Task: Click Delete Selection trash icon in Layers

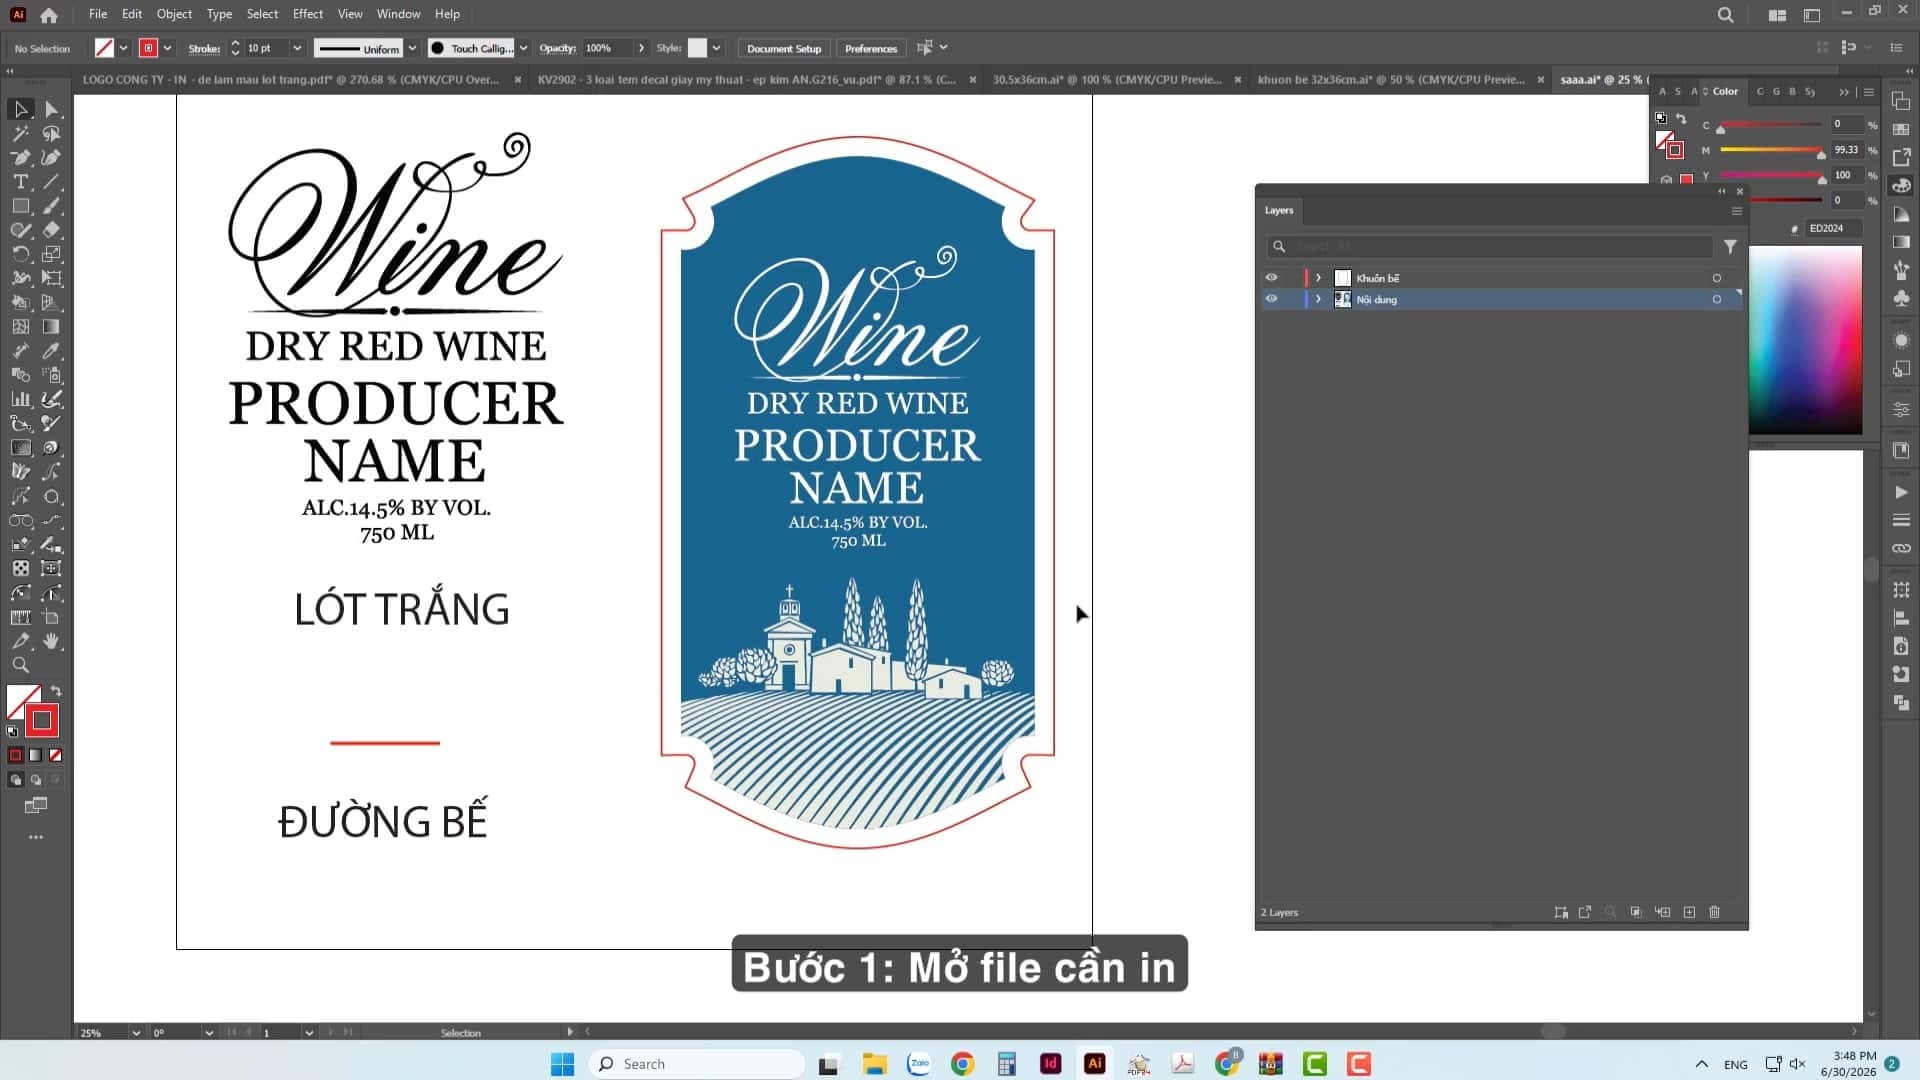Action: point(1715,912)
